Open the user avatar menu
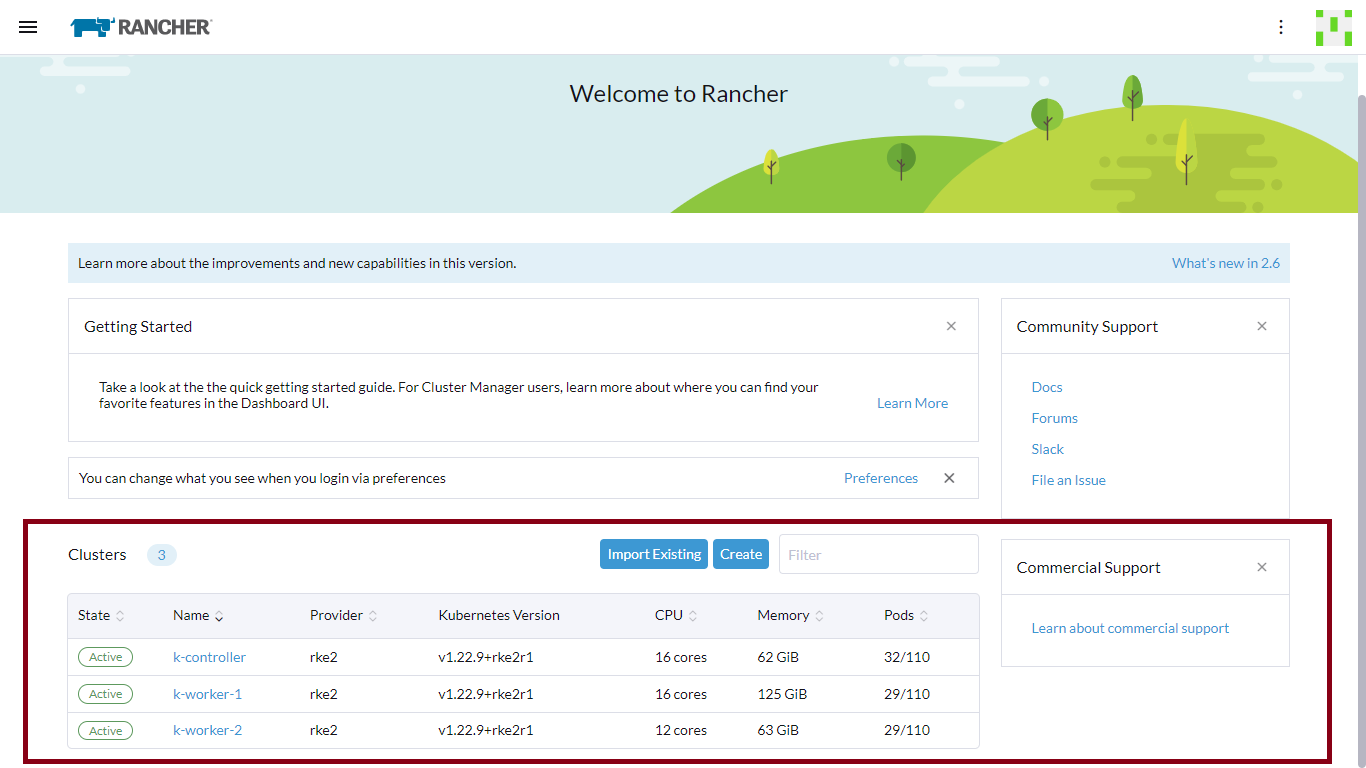Image resolution: width=1366 pixels, height=768 pixels. (1334, 27)
